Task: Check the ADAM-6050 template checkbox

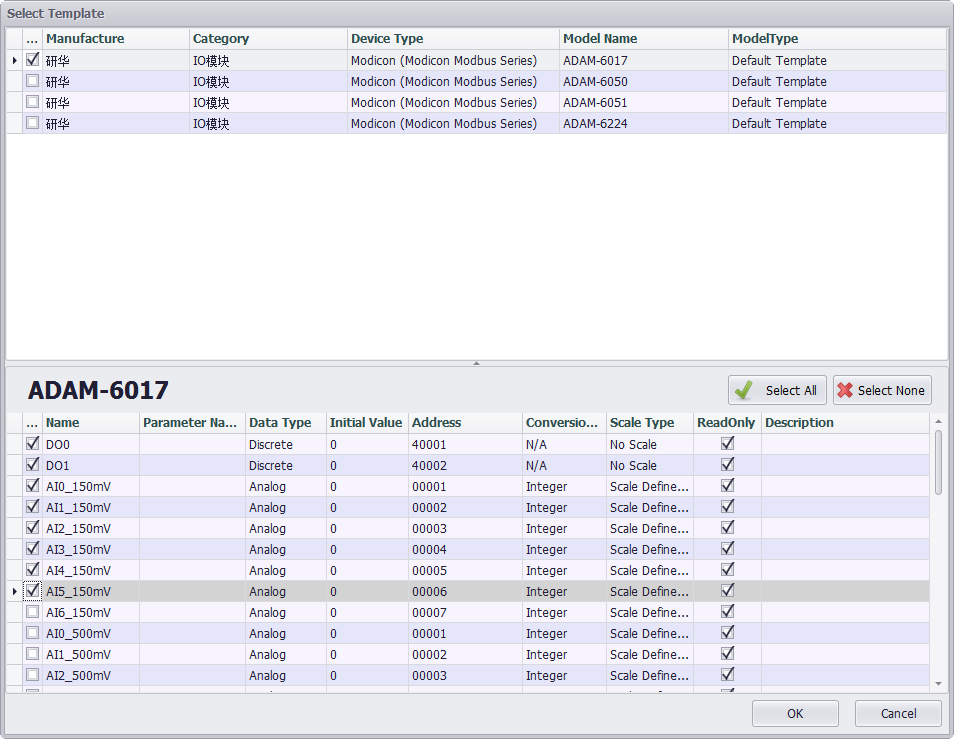Action: tap(32, 81)
